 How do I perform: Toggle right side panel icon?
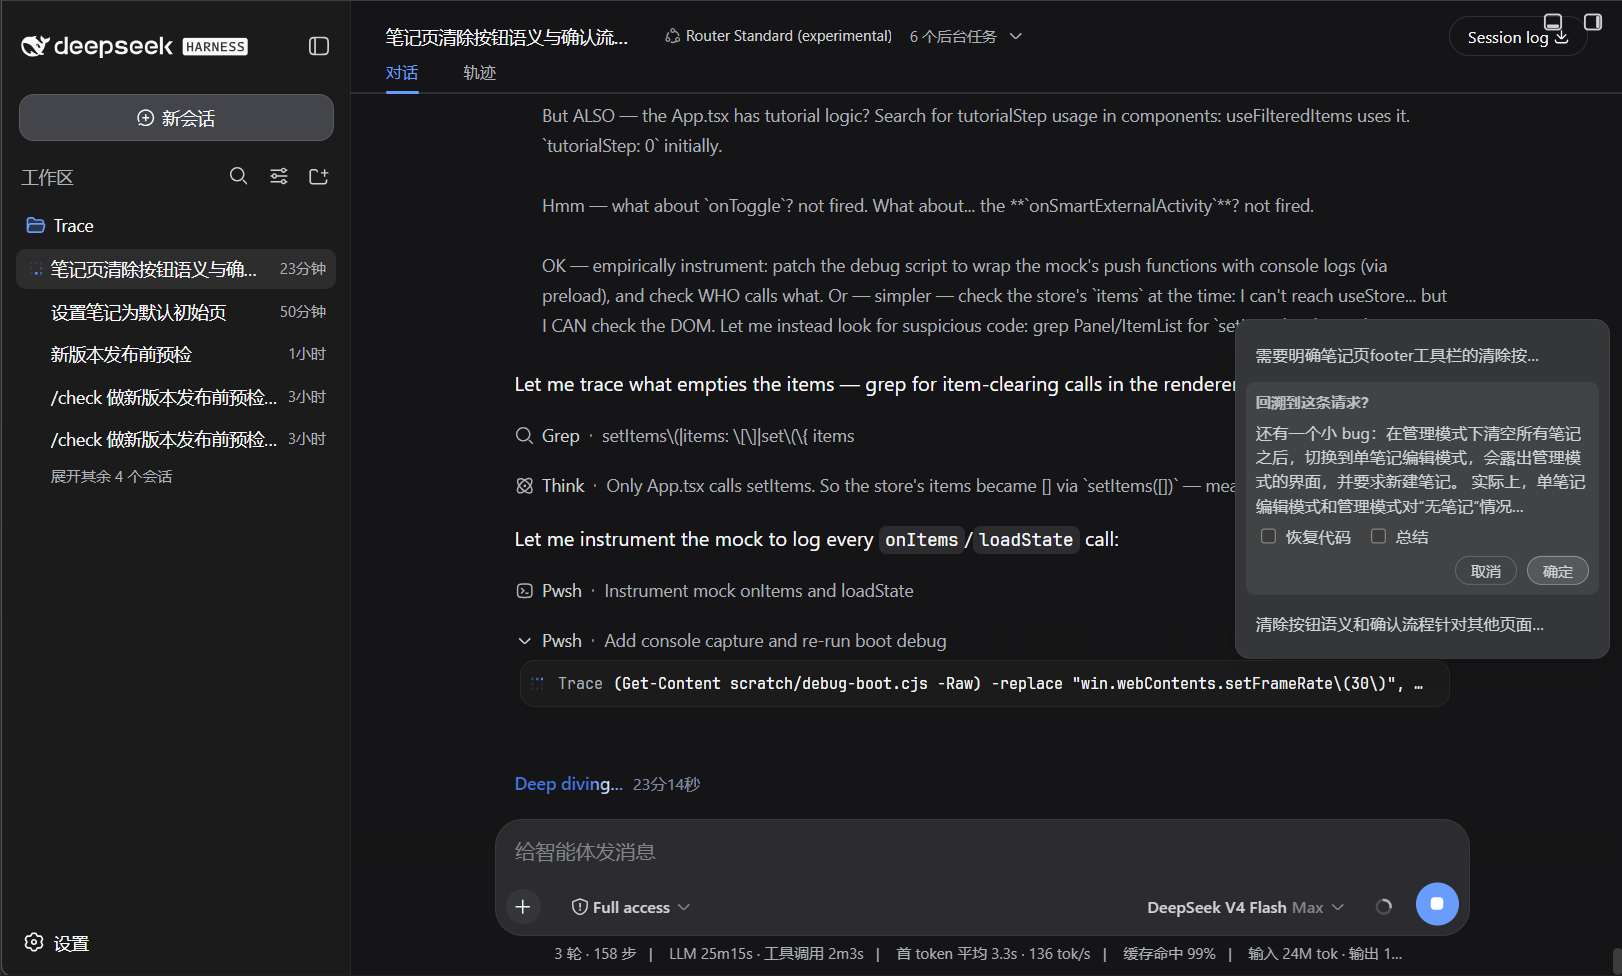click(1593, 22)
